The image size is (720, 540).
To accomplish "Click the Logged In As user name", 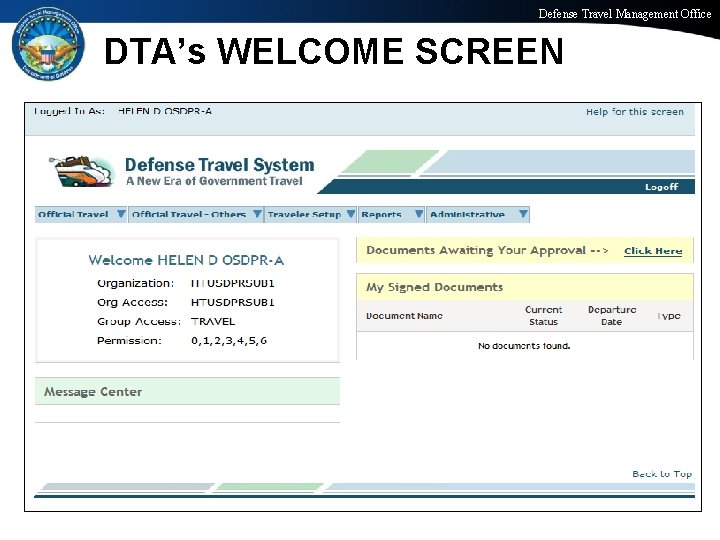I will click(x=165, y=111).
